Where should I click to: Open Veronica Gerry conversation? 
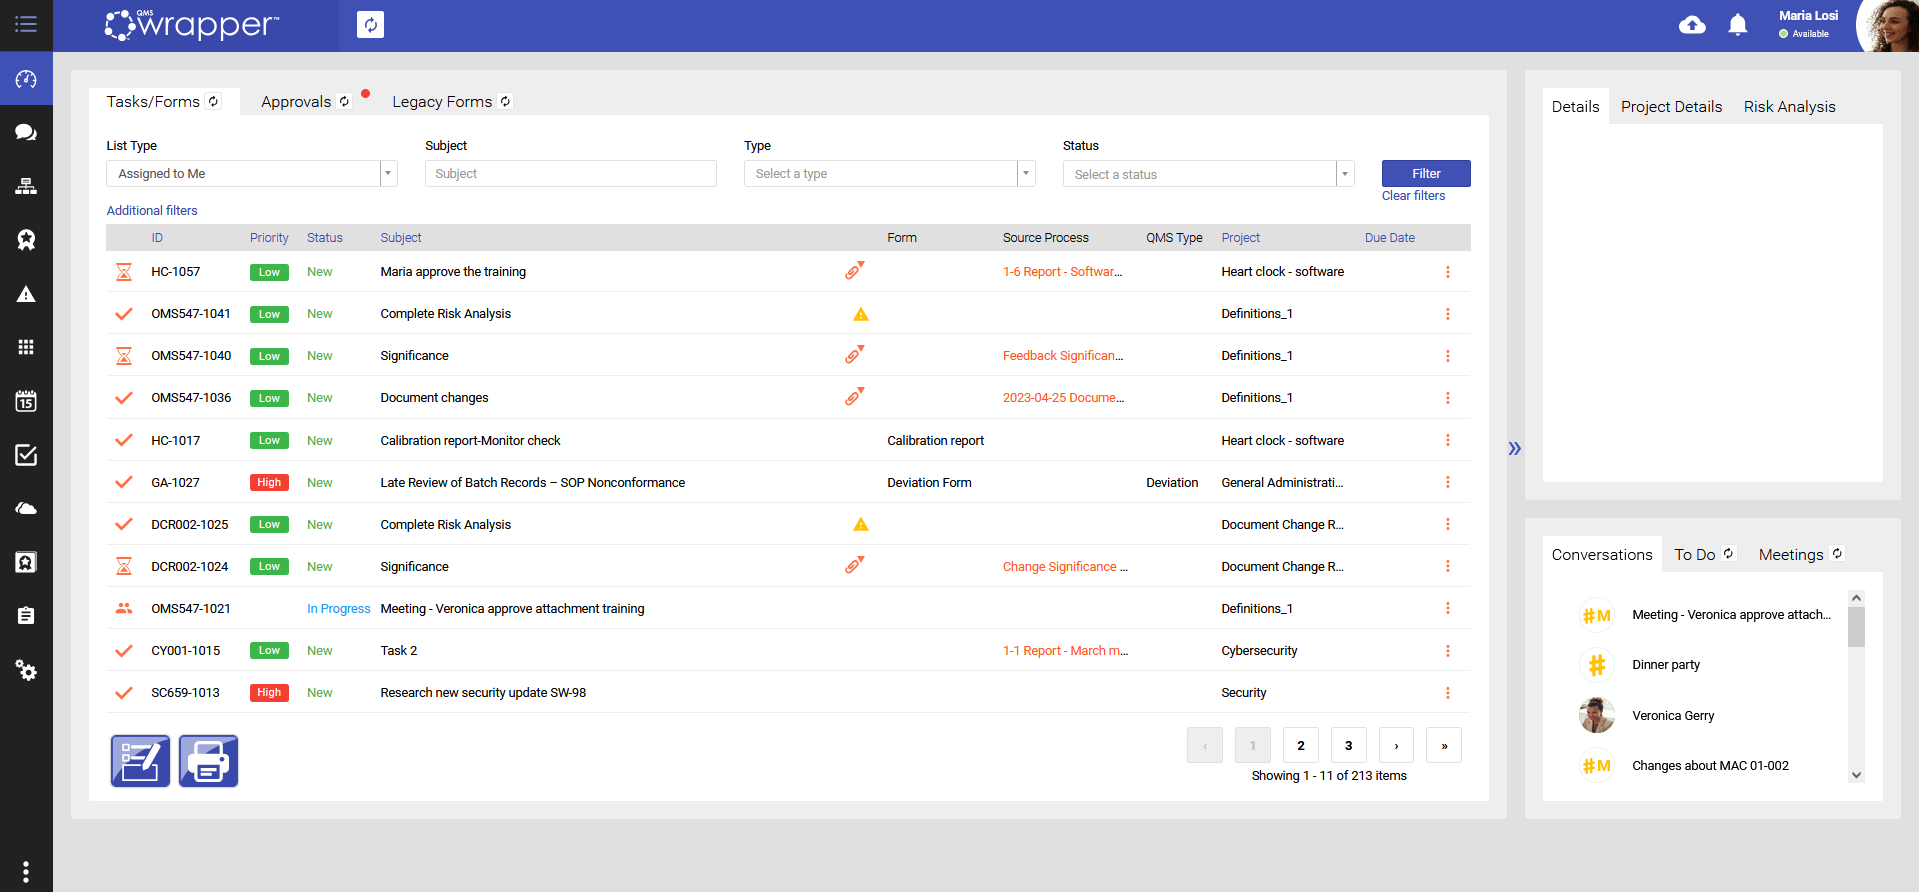click(x=1673, y=716)
